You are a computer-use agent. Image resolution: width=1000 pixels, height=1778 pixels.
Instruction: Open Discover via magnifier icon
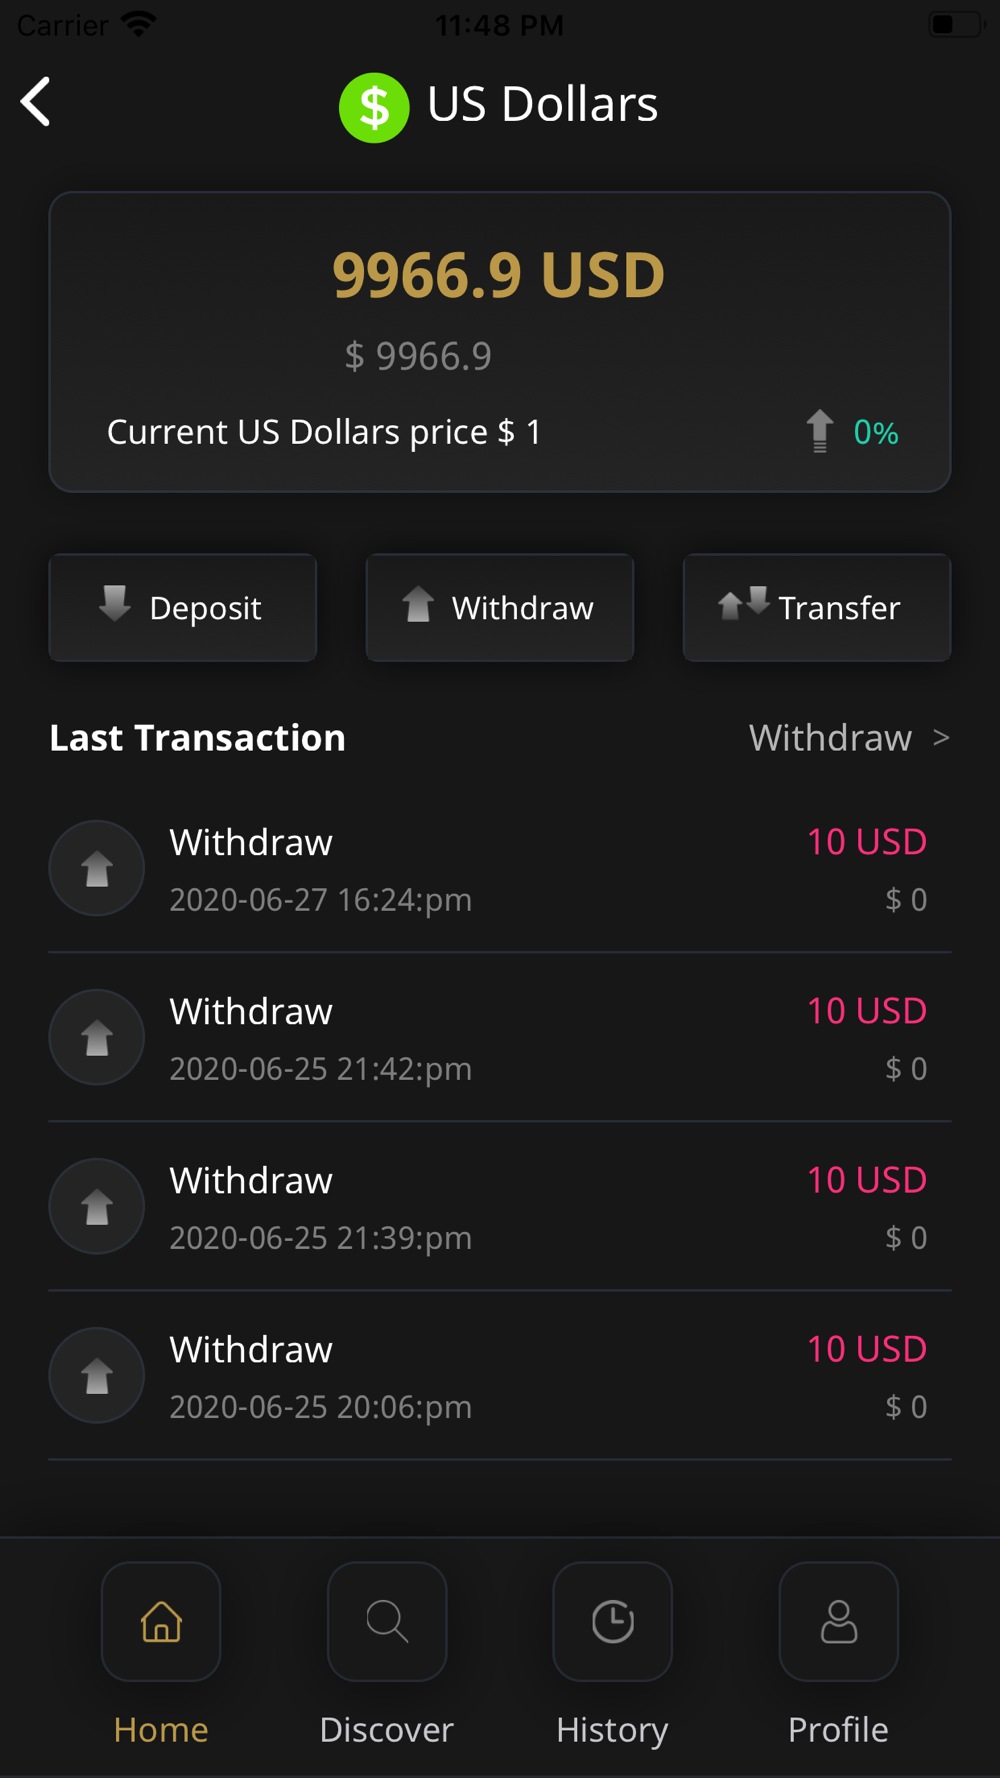[x=387, y=1621]
